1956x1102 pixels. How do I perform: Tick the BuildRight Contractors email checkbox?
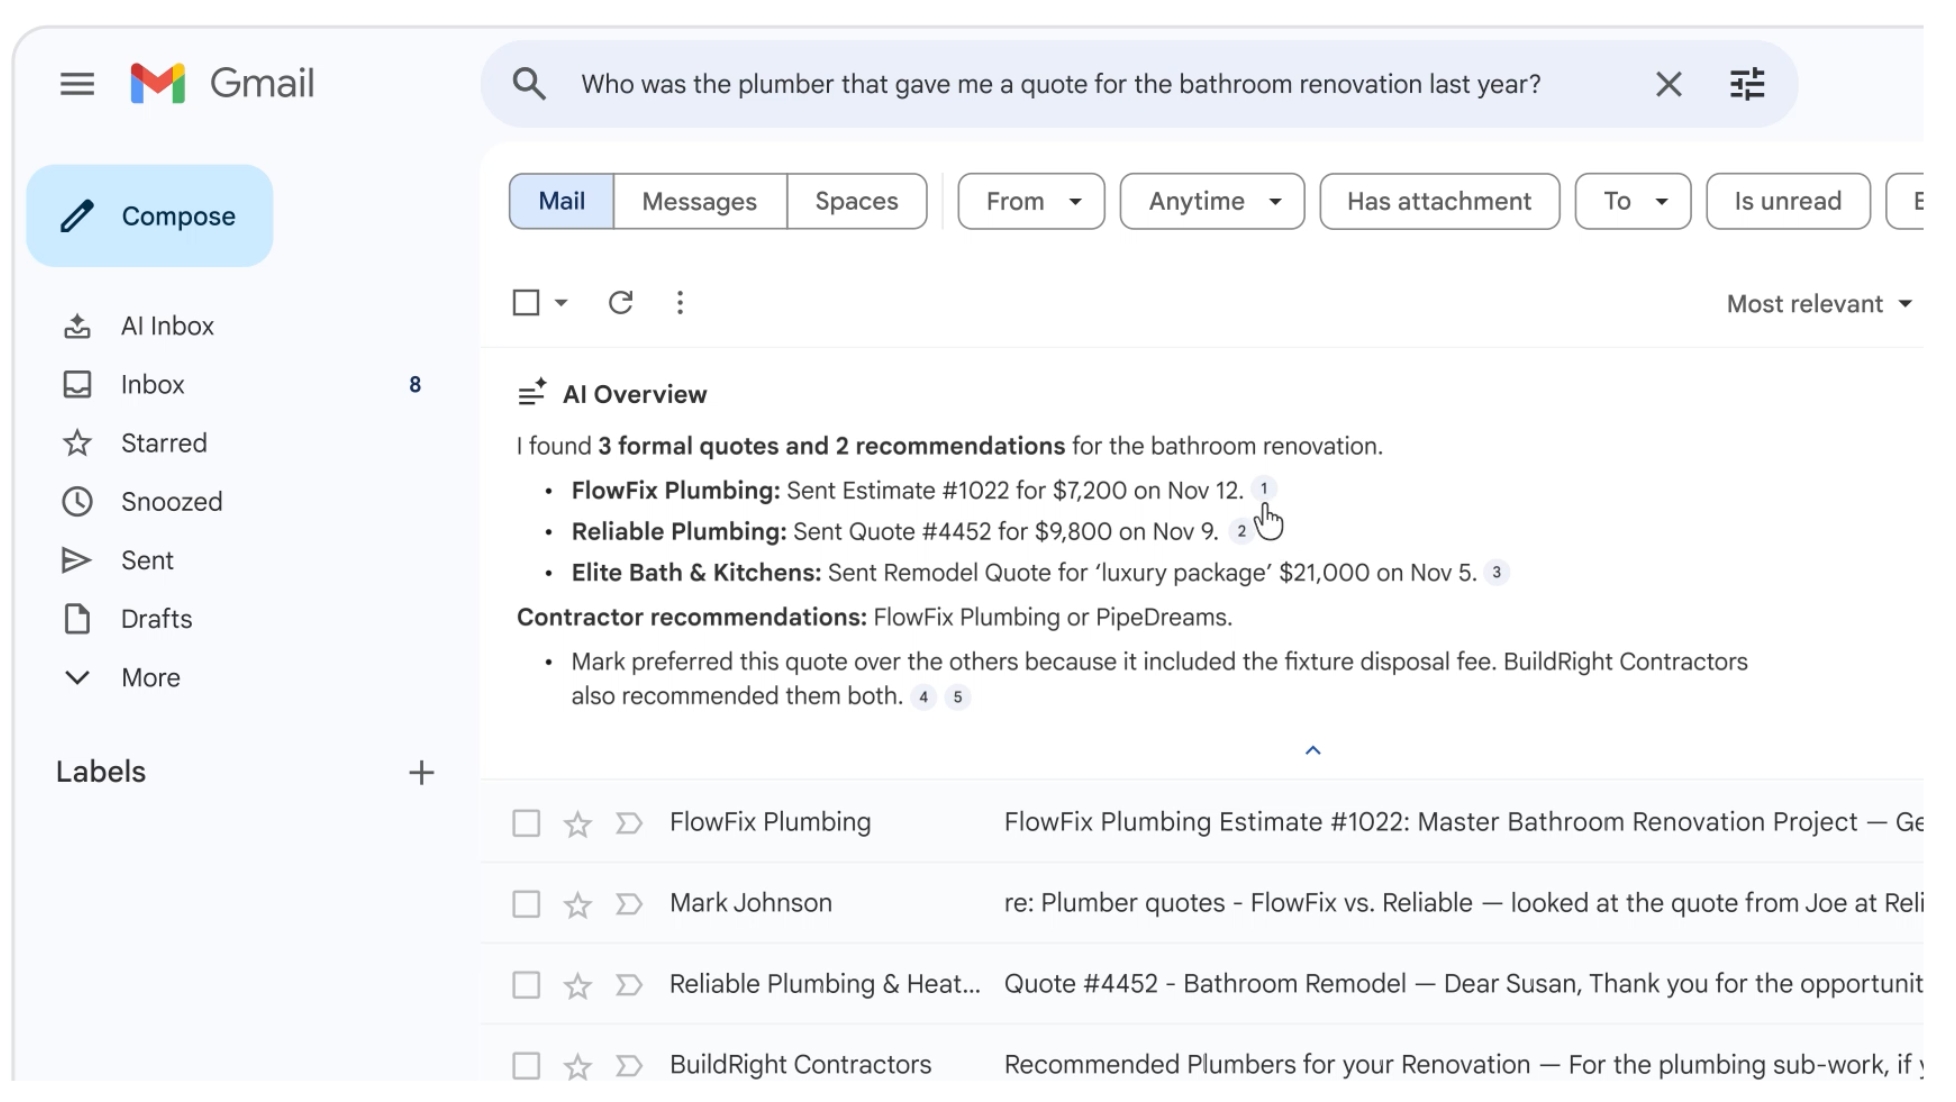[x=526, y=1065]
